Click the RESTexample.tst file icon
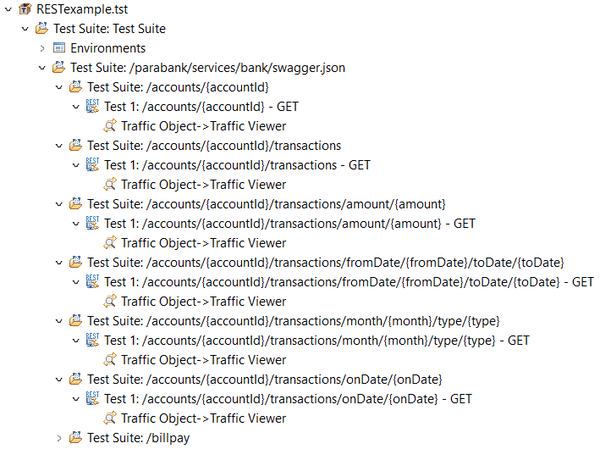 pyautogui.click(x=25, y=9)
